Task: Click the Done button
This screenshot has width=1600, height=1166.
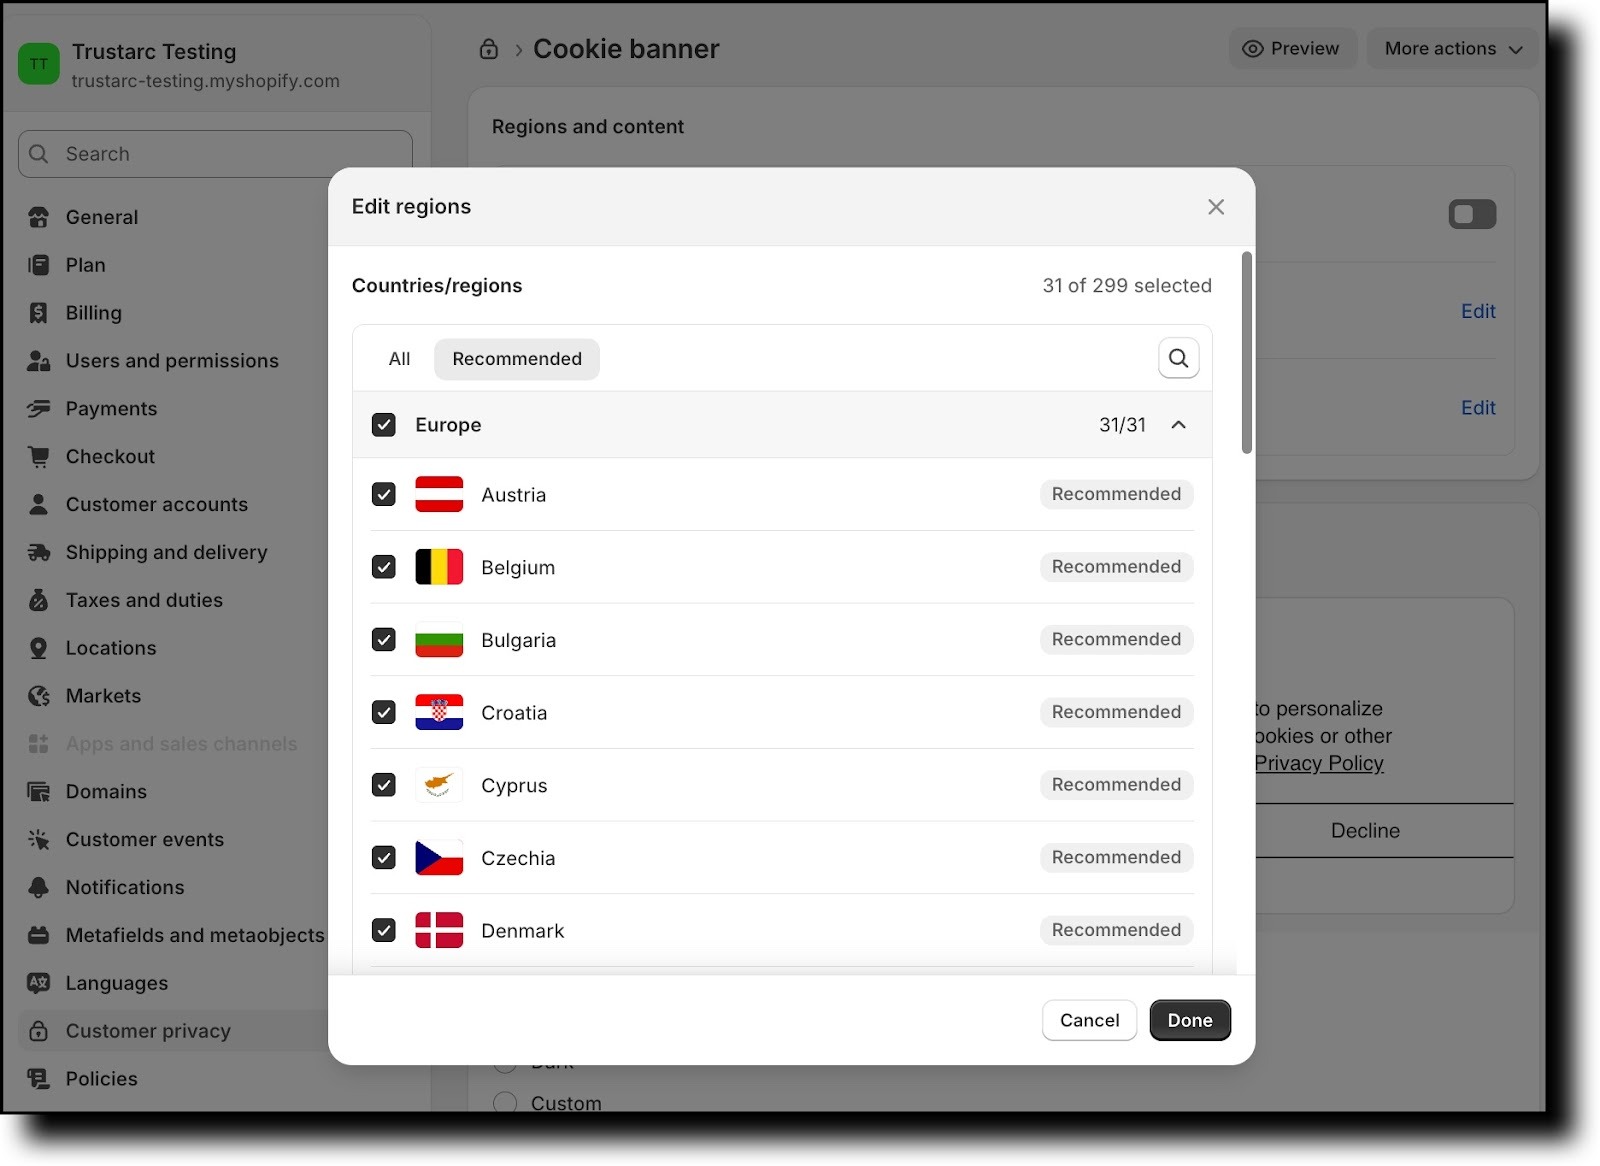Action: click(x=1190, y=1020)
